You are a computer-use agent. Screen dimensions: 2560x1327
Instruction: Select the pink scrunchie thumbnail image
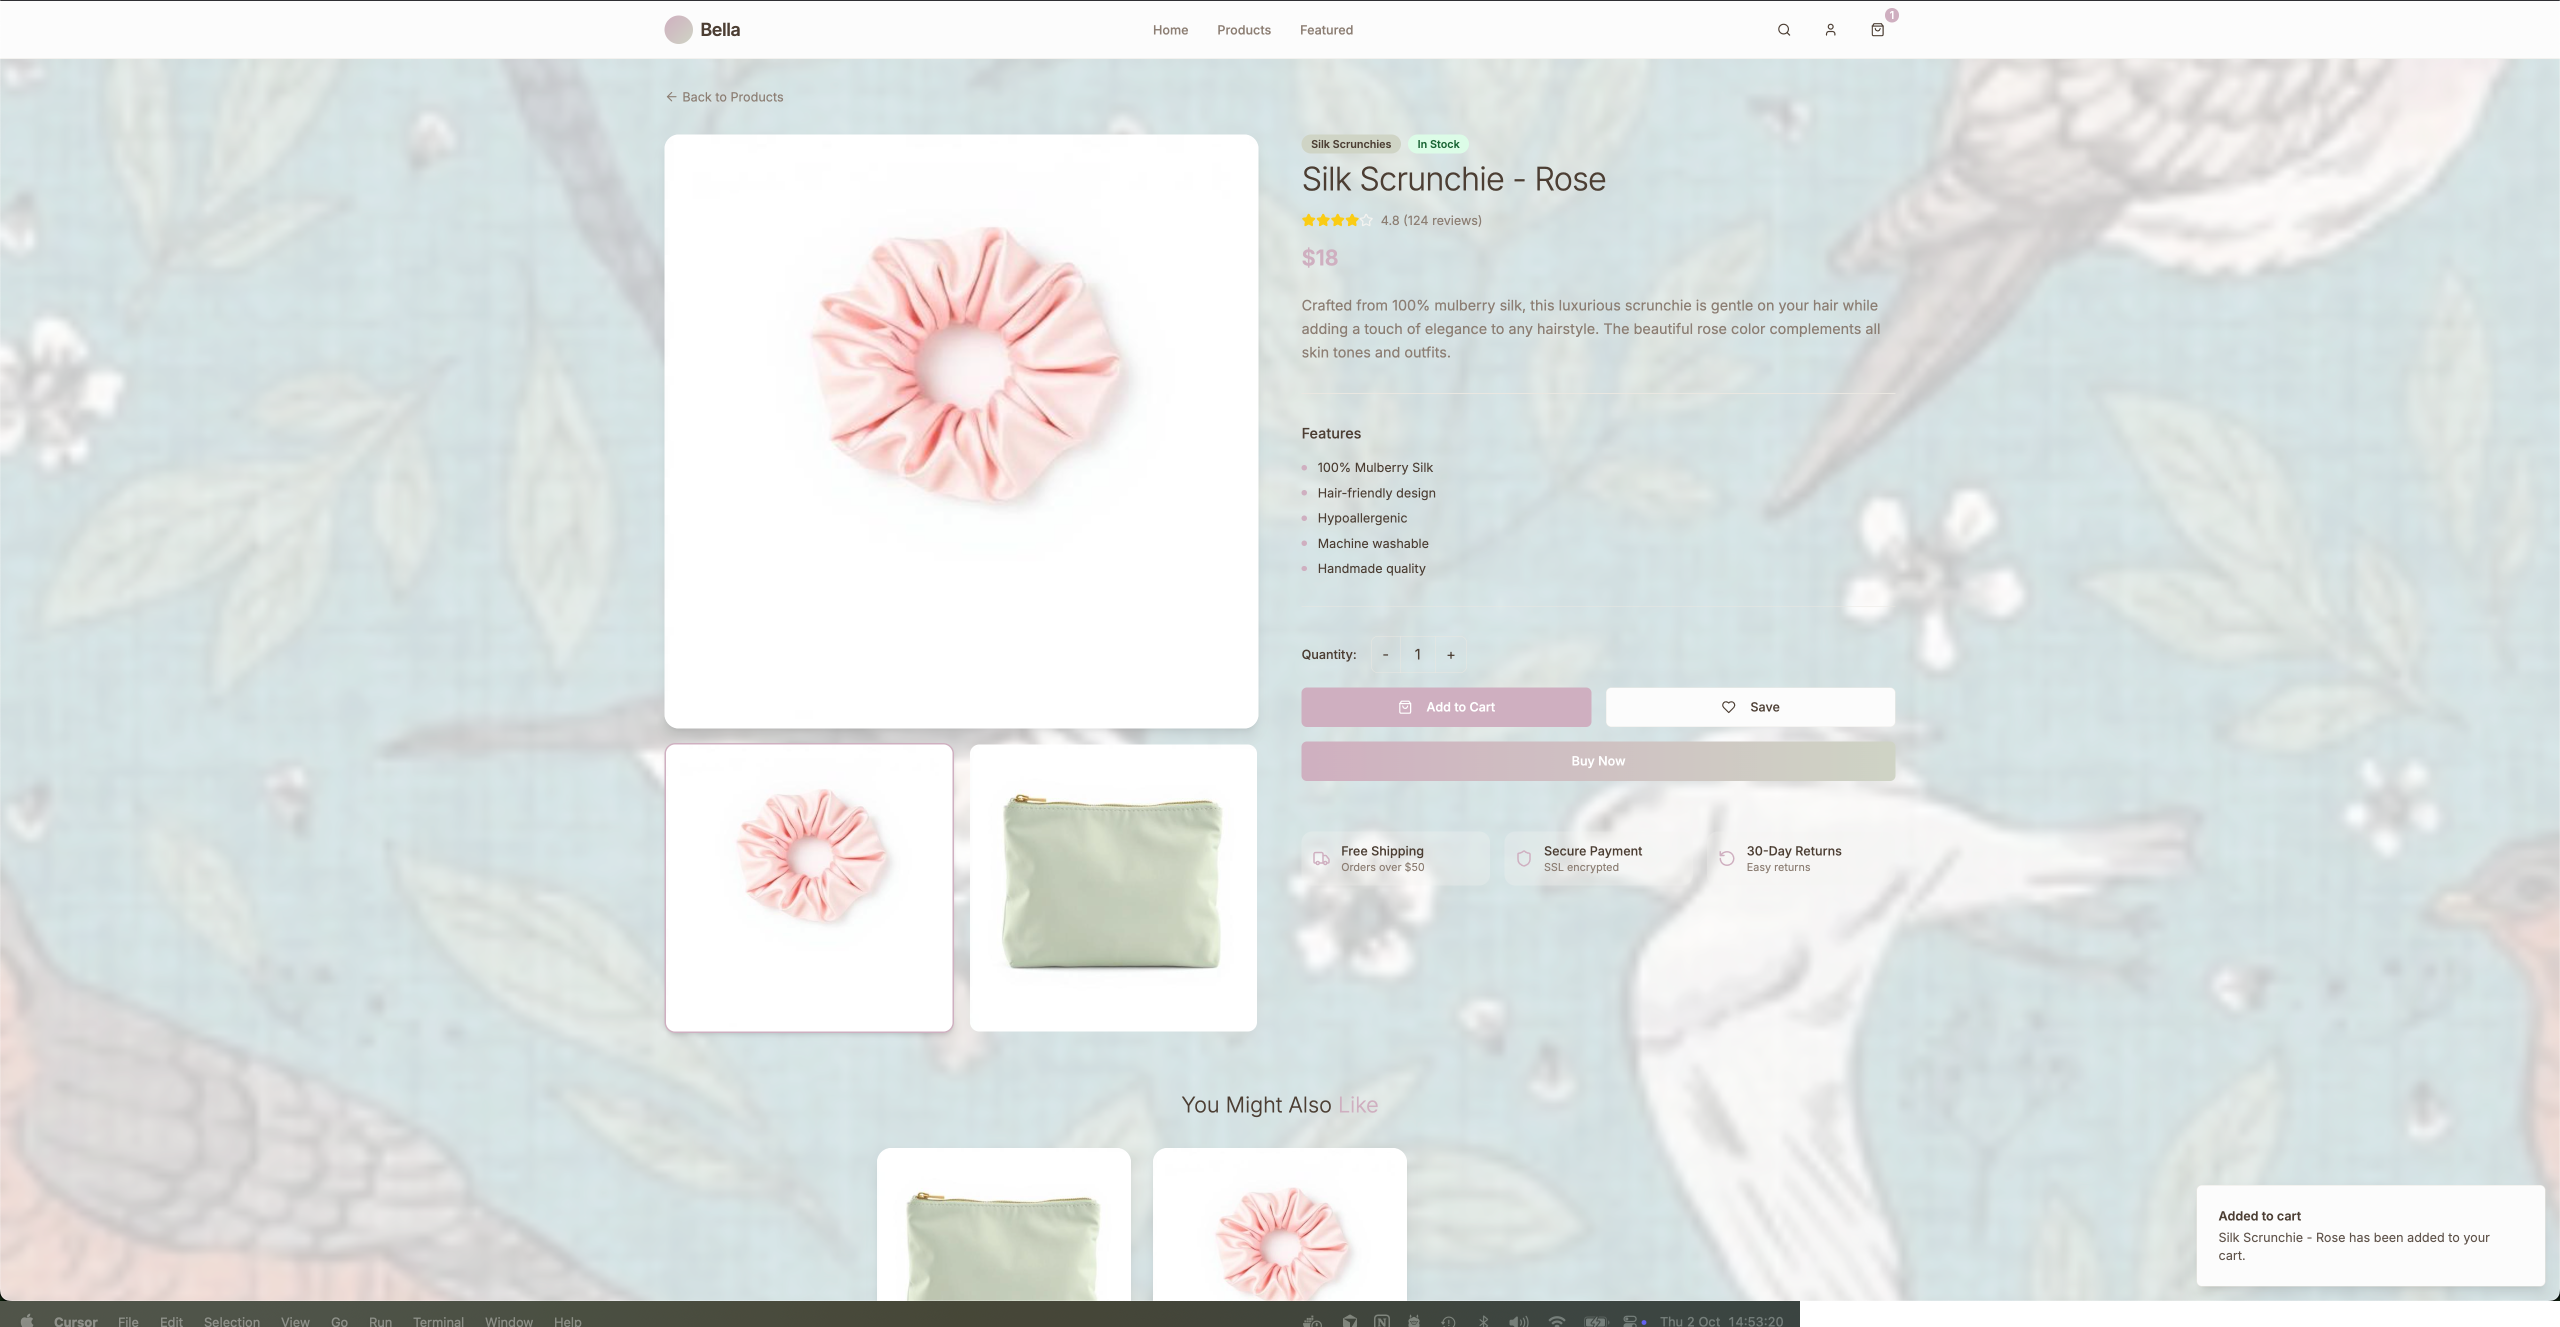click(x=809, y=888)
